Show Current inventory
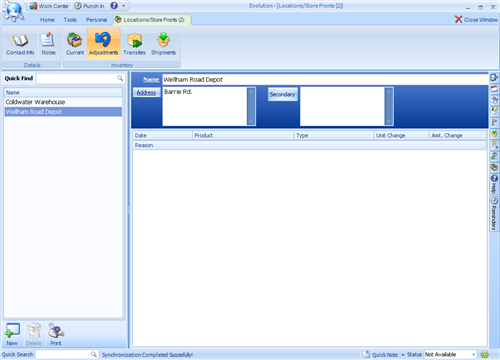Viewport: 500px width, 360px height. [x=75, y=44]
